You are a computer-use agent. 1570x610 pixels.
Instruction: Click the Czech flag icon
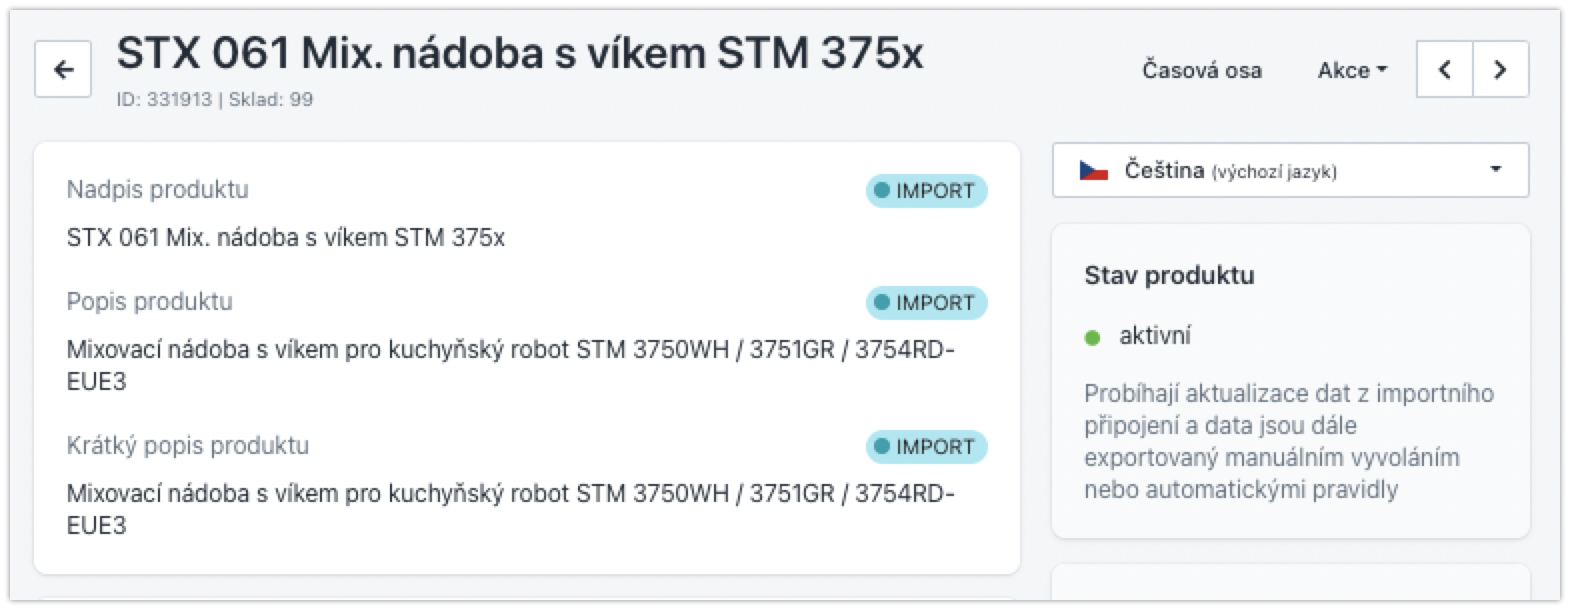pos(1094,170)
